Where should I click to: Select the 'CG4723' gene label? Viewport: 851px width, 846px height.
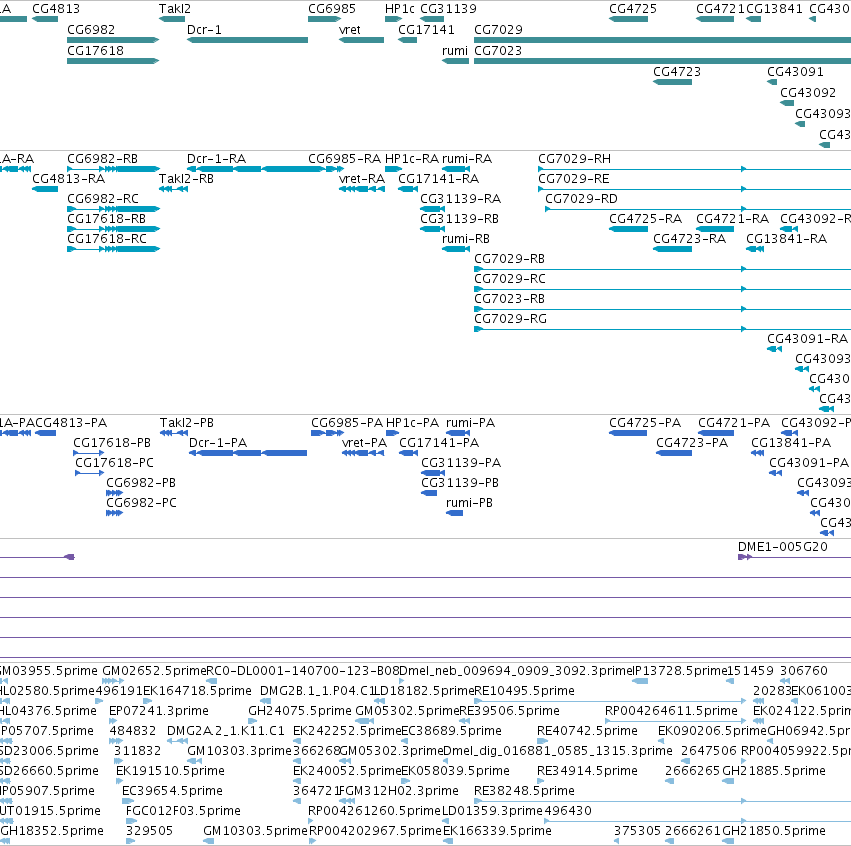tap(677, 72)
